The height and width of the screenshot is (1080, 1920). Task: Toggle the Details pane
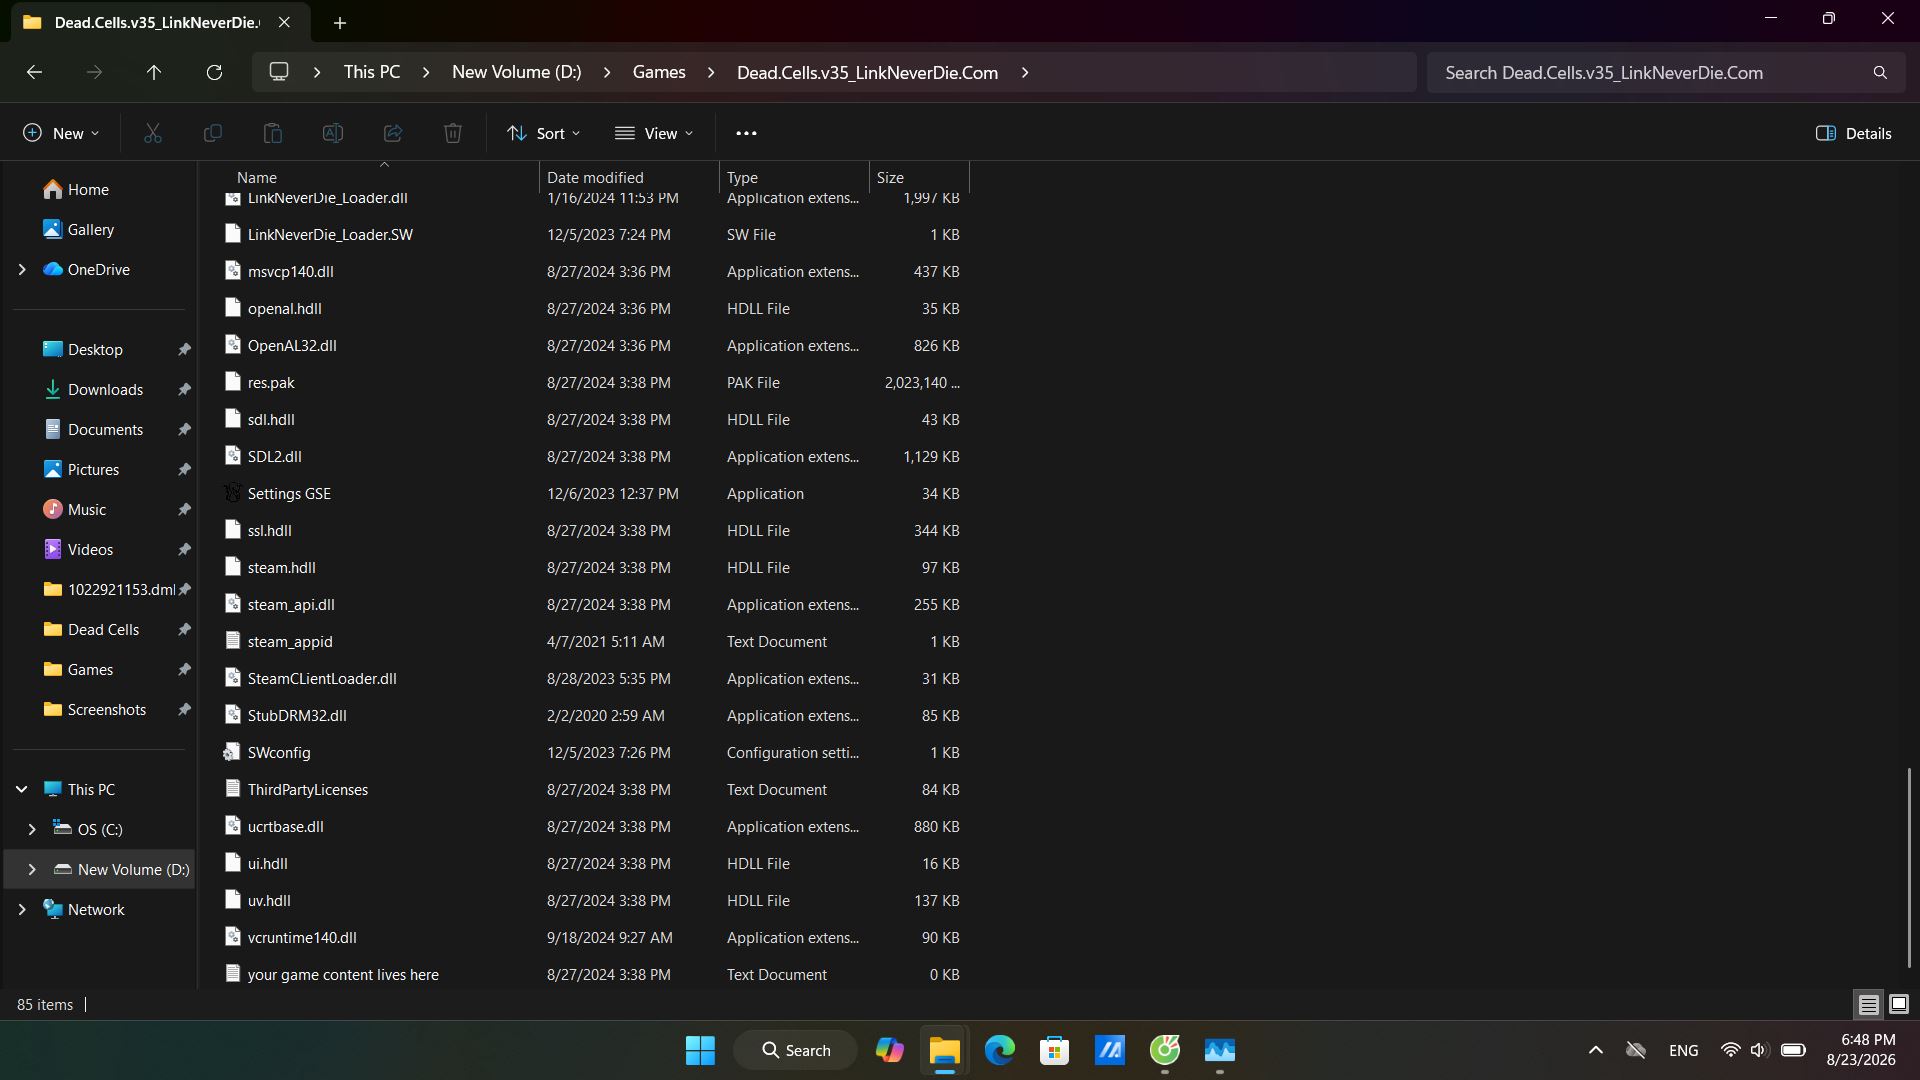click(x=1853, y=133)
